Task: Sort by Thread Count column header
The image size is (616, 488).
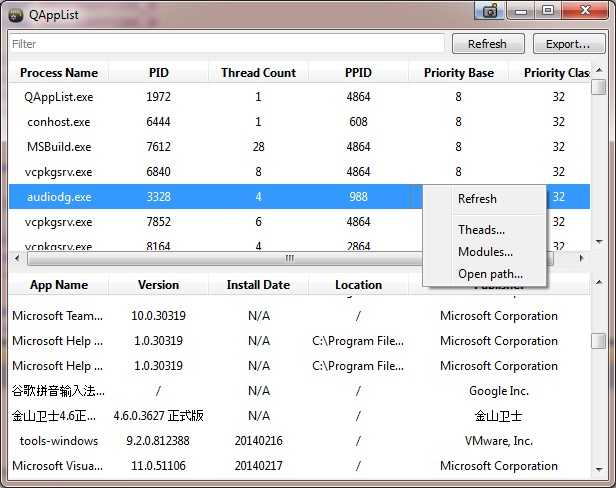Action: 258,73
